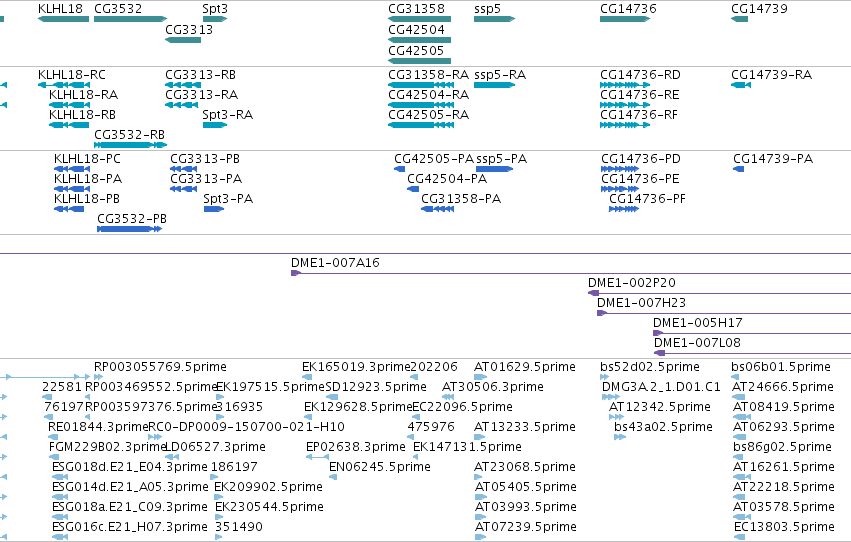The height and width of the screenshot is (542, 851).
Task: Click the SD12923.5prime EST
Action: 332,397
